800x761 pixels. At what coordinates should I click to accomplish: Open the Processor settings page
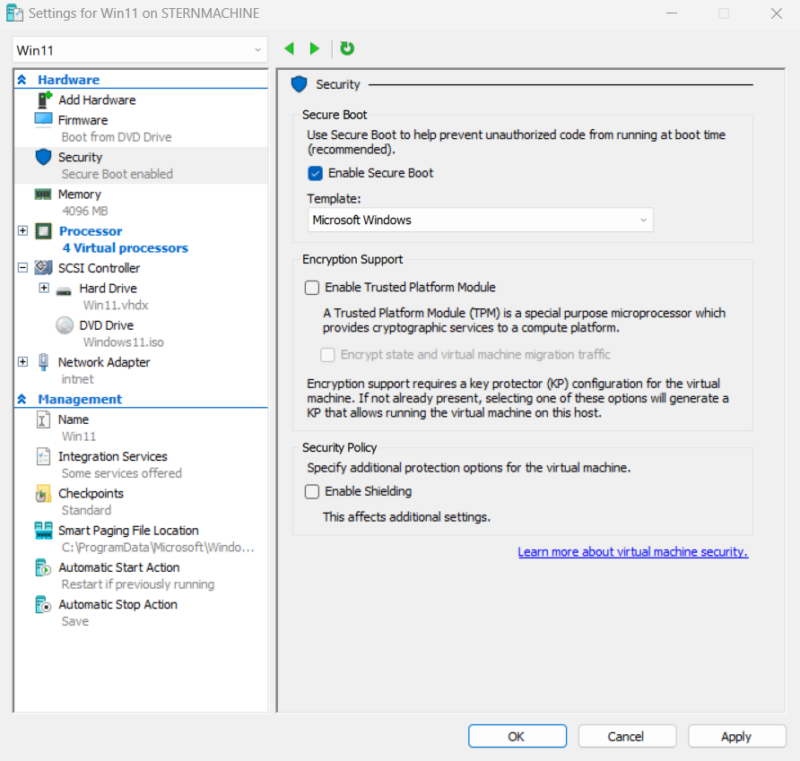pyautogui.click(x=90, y=231)
